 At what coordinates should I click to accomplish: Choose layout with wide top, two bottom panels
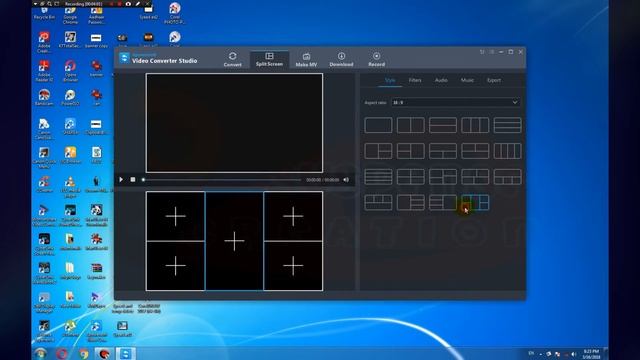pyautogui.click(x=443, y=151)
